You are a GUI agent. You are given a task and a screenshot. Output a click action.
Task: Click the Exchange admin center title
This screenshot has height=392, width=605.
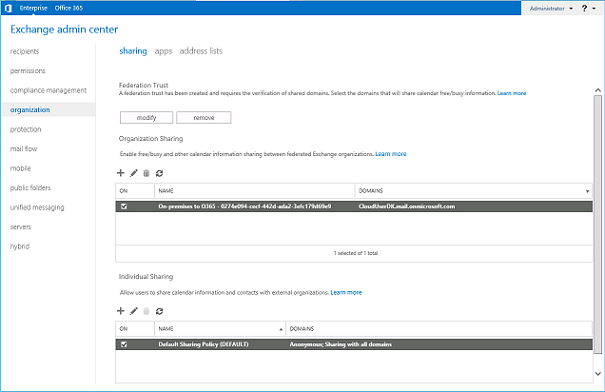pyautogui.click(x=64, y=29)
